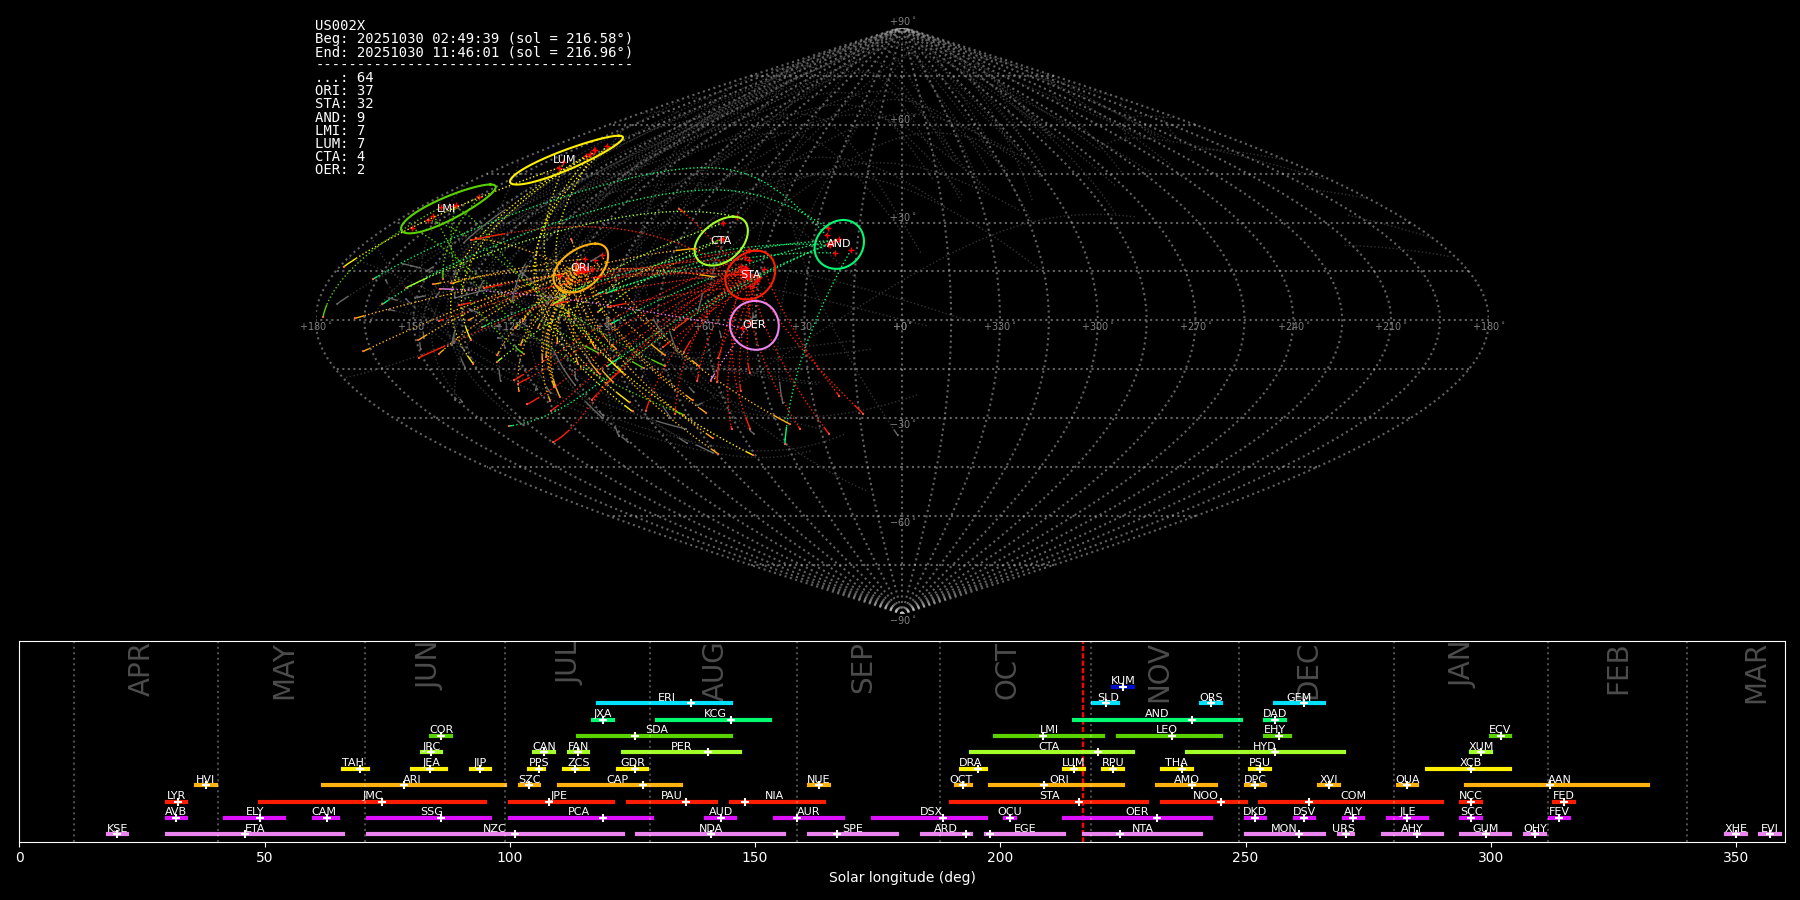This screenshot has height=900, width=1800.
Task: Select the CTA radiant ellipse on the sky map
Action: 721,241
